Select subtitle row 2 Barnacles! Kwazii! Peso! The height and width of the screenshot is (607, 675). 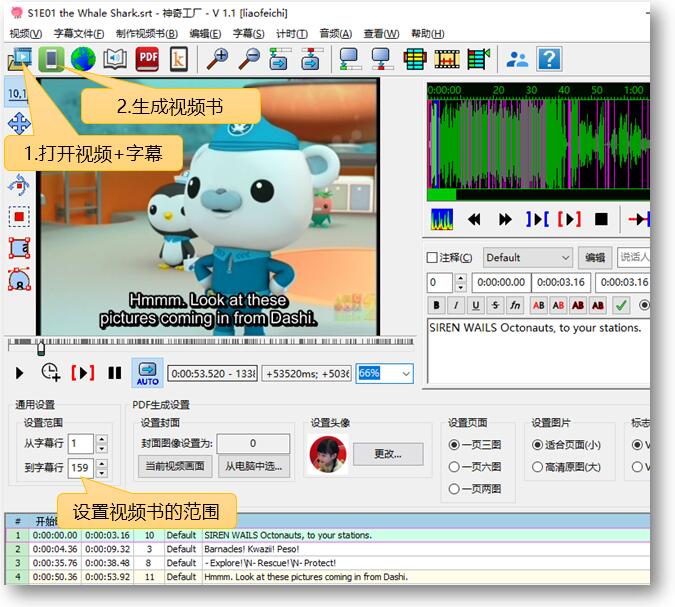[328, 549]
